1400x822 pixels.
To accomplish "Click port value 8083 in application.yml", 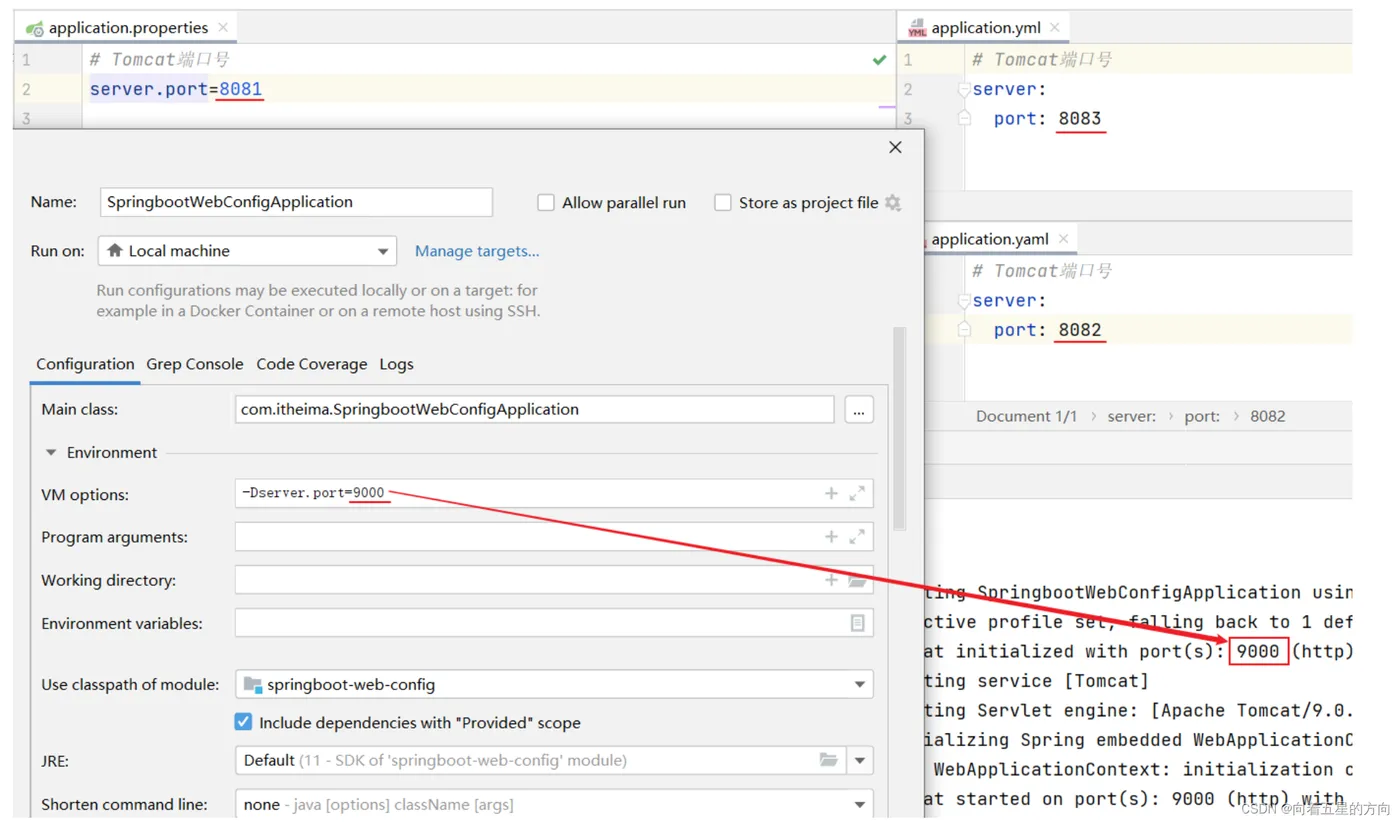I will click(1080, 118).
